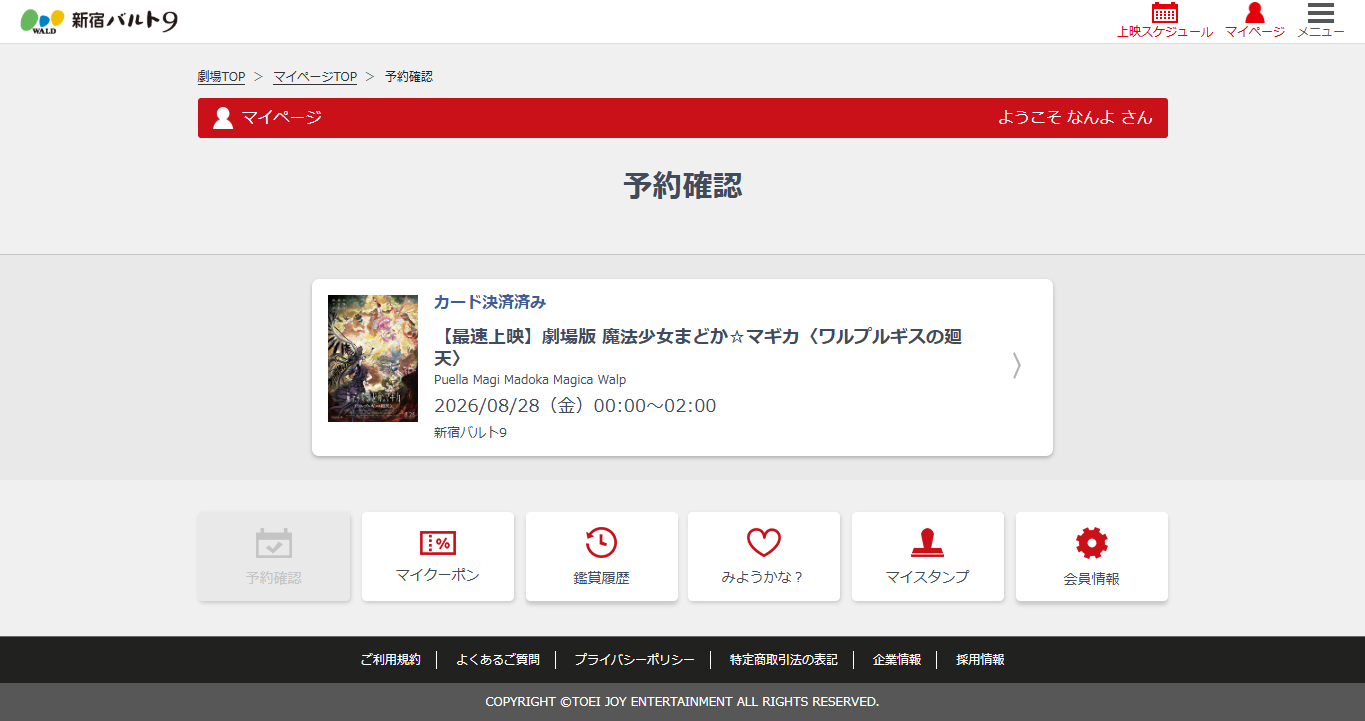Select the 予約確認 menu tile label
The image size is (1365, 721).
coord(274,578)
